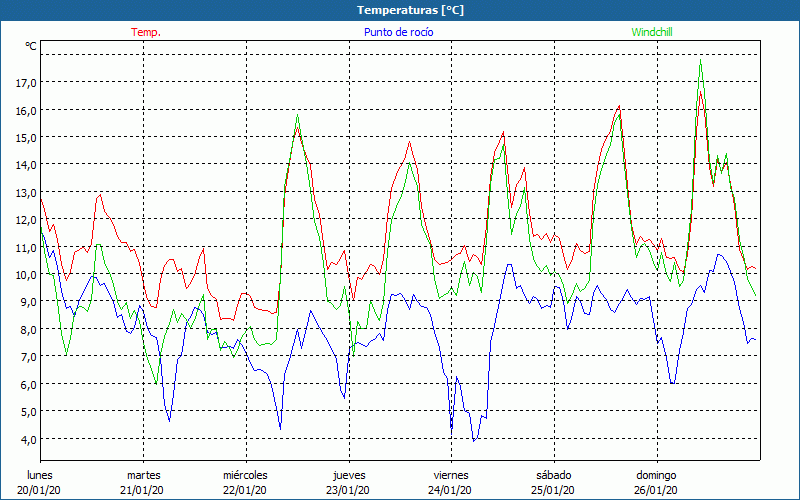Click the 7,0 y-axis value
This screenshot has width=800, height=500.
coord(29,357)
